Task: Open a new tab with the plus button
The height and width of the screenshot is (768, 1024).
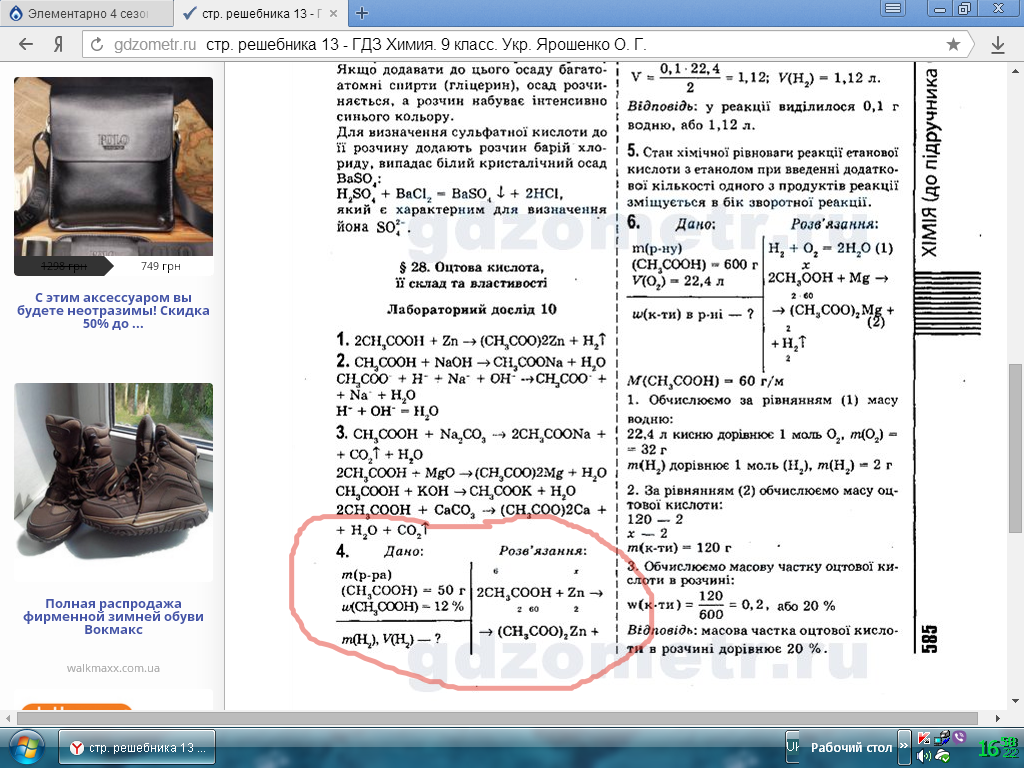Action: (x=362, y=13)
